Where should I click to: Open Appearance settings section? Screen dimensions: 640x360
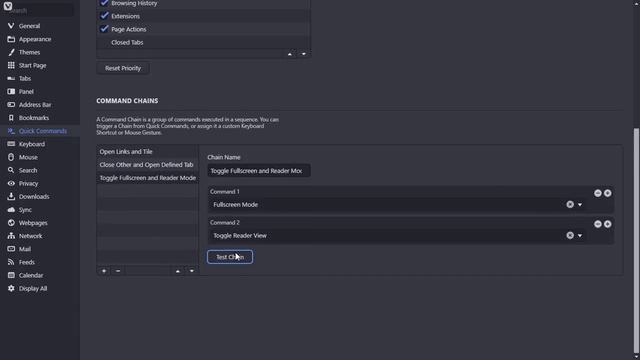35,39
